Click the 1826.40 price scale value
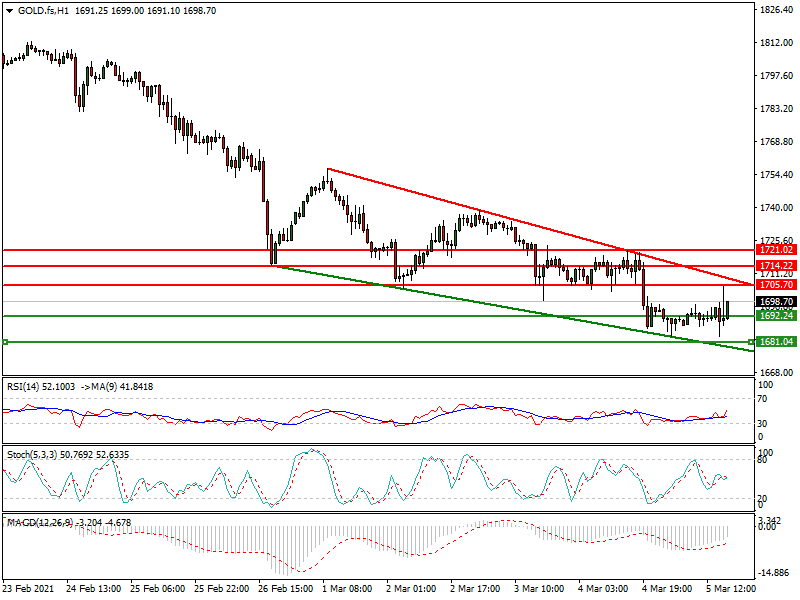The width and height of the screenshot is (800, 600). click(777, 10)
